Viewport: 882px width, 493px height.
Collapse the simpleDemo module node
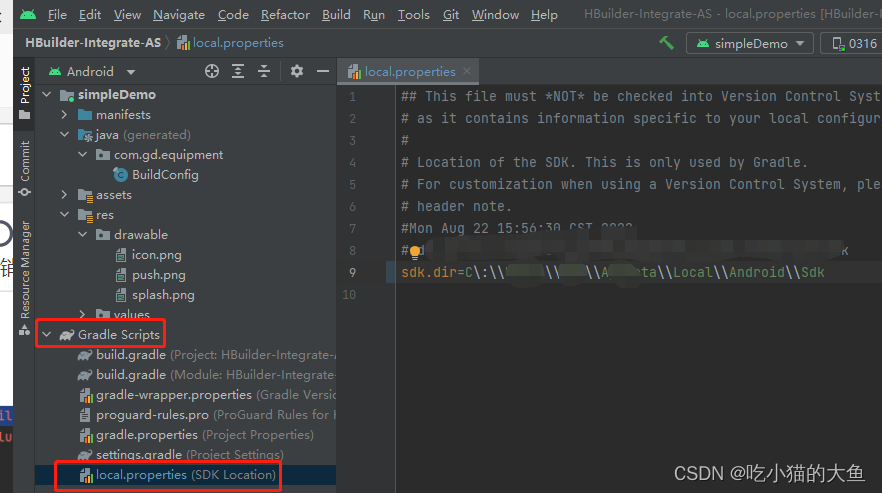coord(47,95)
